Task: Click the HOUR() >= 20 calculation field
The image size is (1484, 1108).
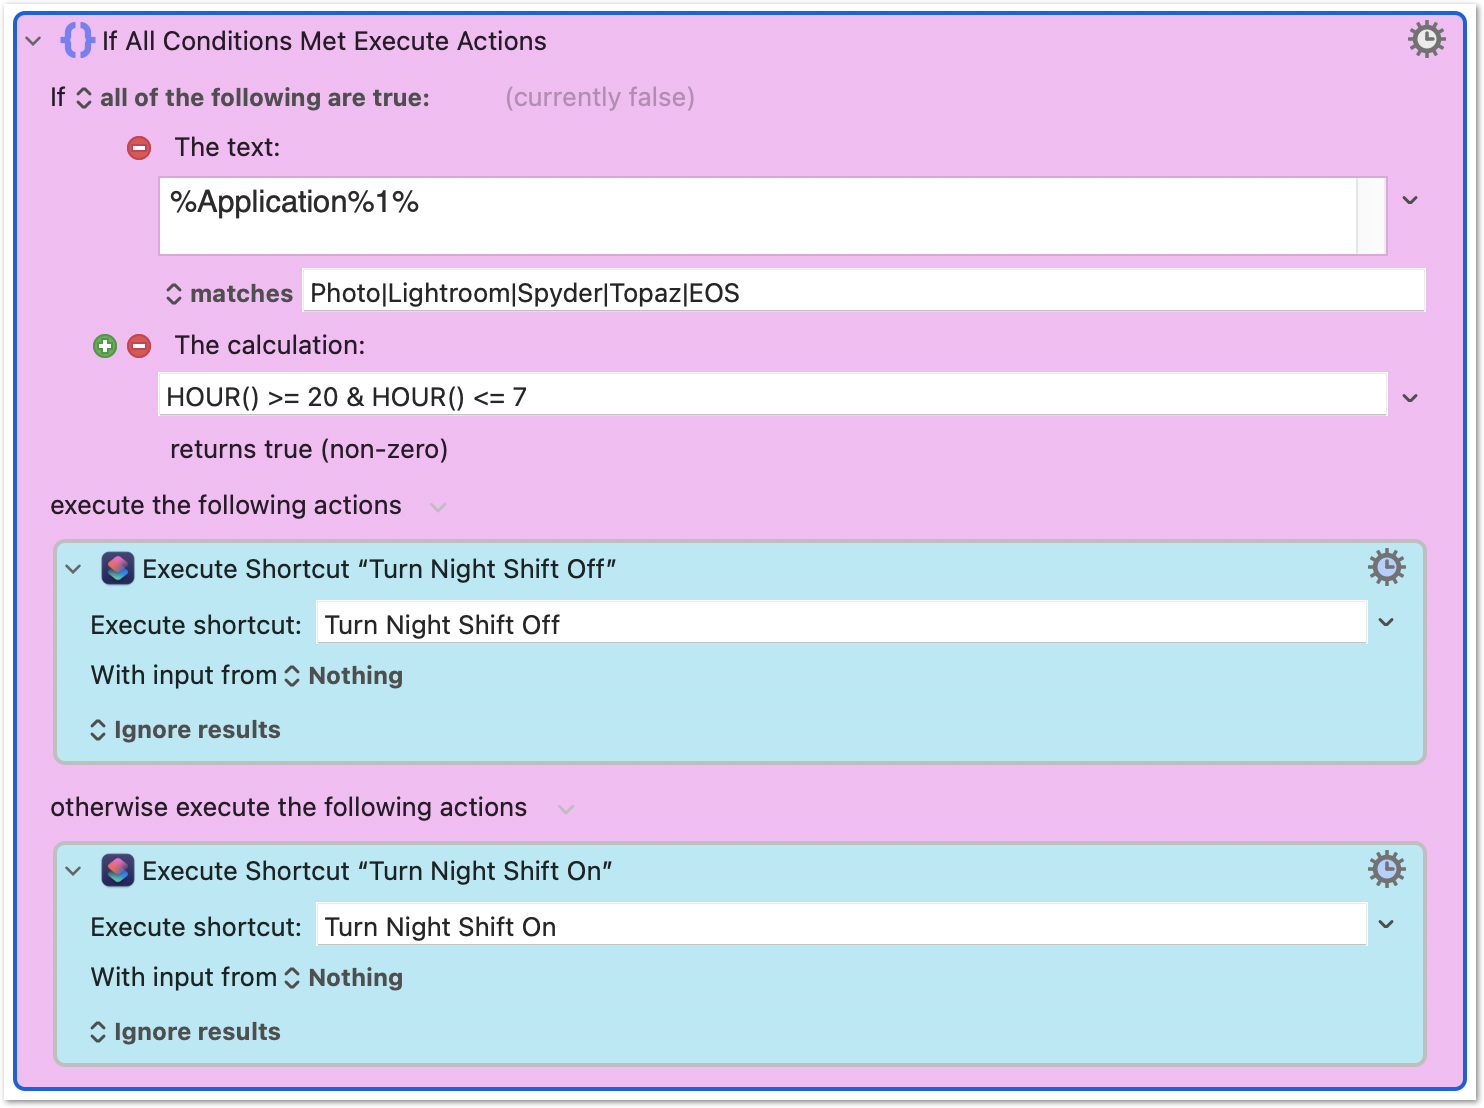Action: coord(773,397)
